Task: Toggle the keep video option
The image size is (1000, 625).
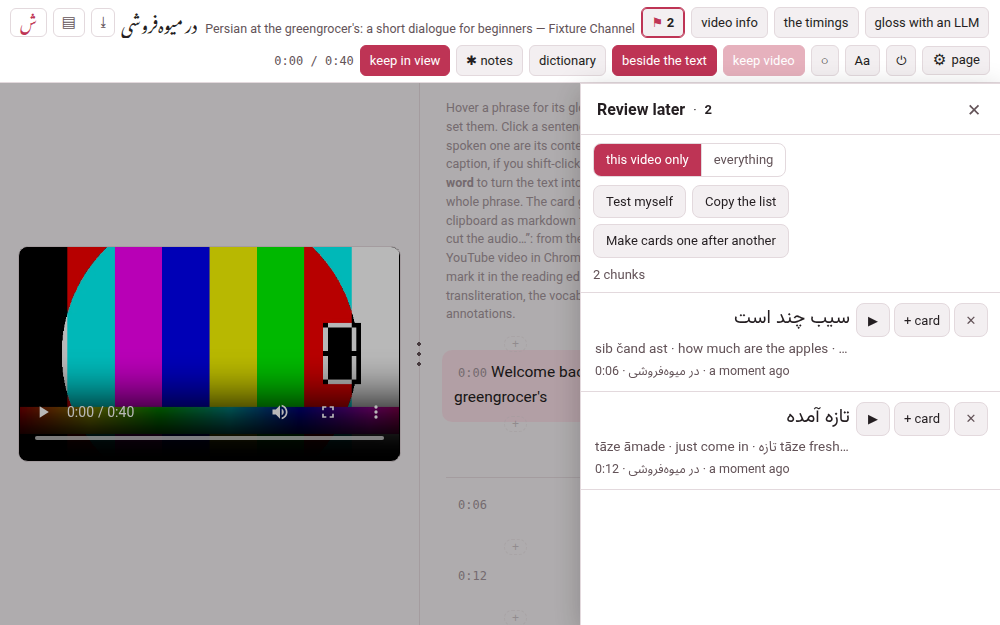Action: click(763, 61)
